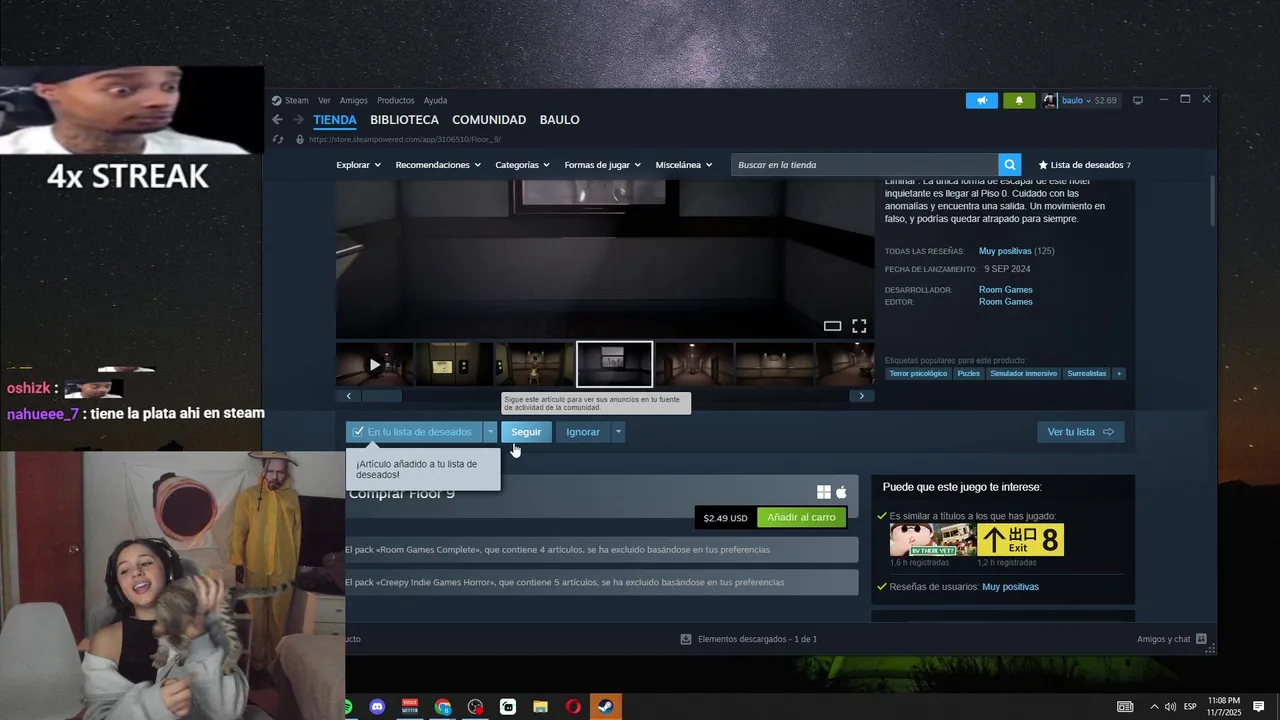This screenshot has height=720, width=1280.
Task: Click in the Buscar en la tienda field
Action: 865,165
